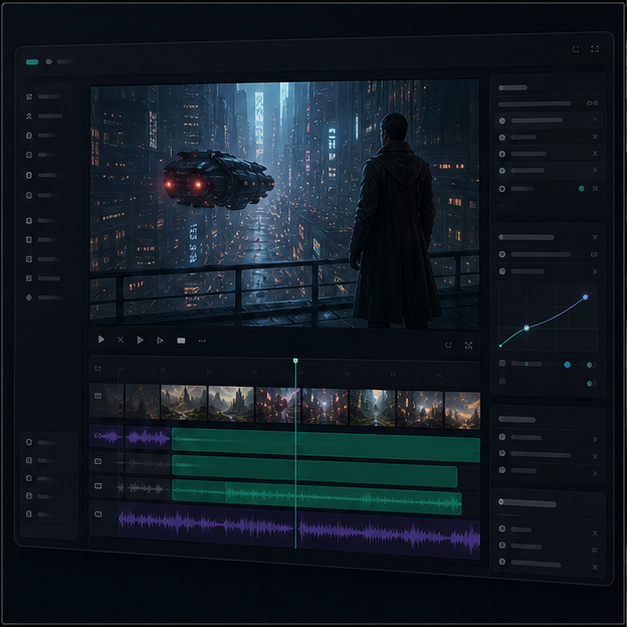This screenshot has width=627, height=627.
Task: Select the last orange sunset thumbnail in the filmstrip
Action: coord(462,410)
